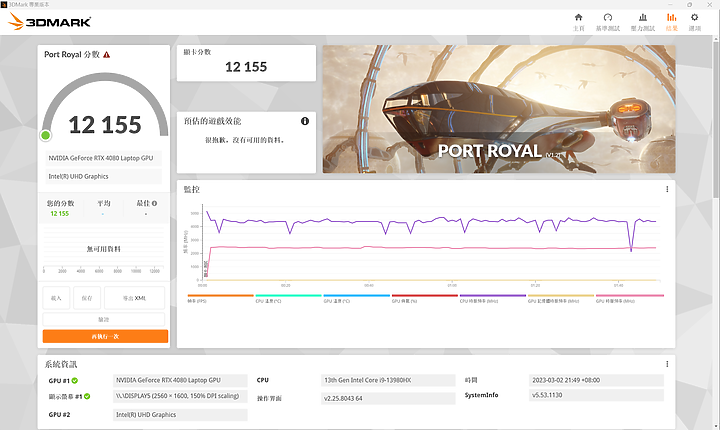Open the Benchmarks tab (基準測試)
The width and height of the screenshot is (720, 430).
pos(608,22)
